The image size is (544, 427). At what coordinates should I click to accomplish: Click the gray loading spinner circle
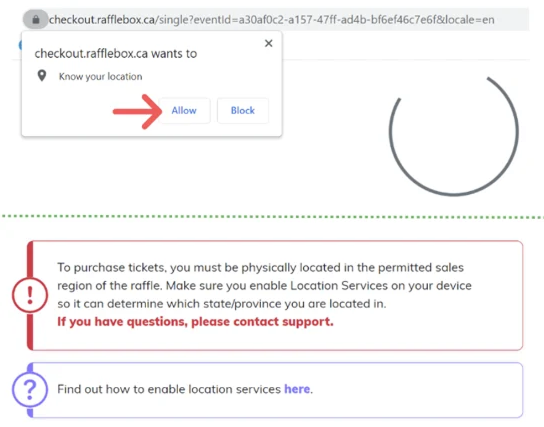tap(454, 135)
